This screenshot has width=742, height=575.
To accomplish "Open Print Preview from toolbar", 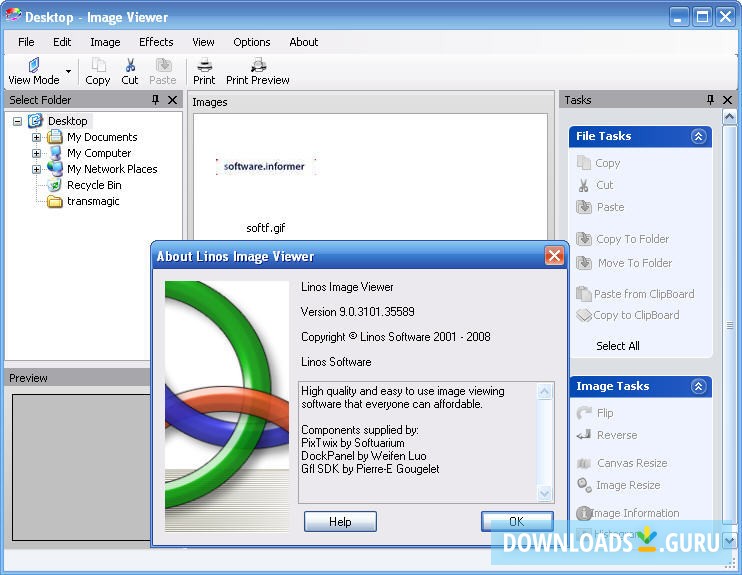I will click(x=257, y=71).
